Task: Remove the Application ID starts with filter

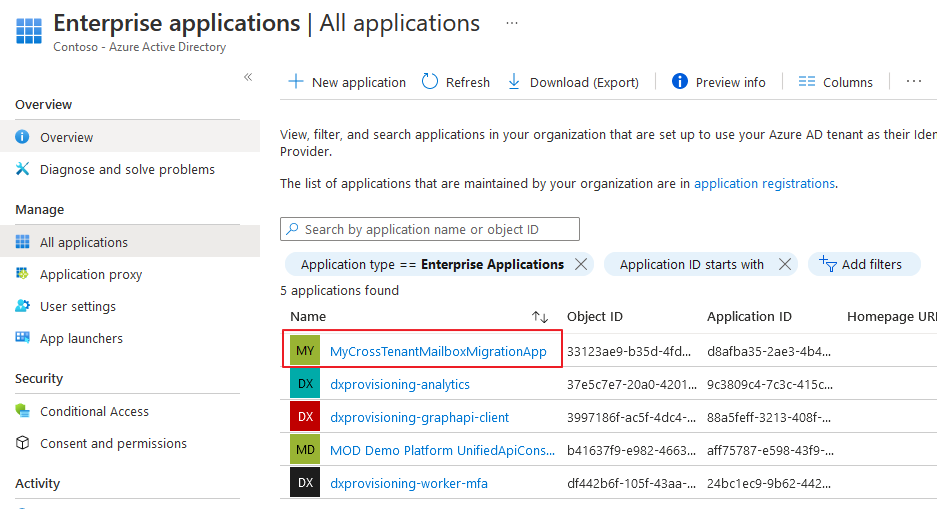Action: point(785,264)
